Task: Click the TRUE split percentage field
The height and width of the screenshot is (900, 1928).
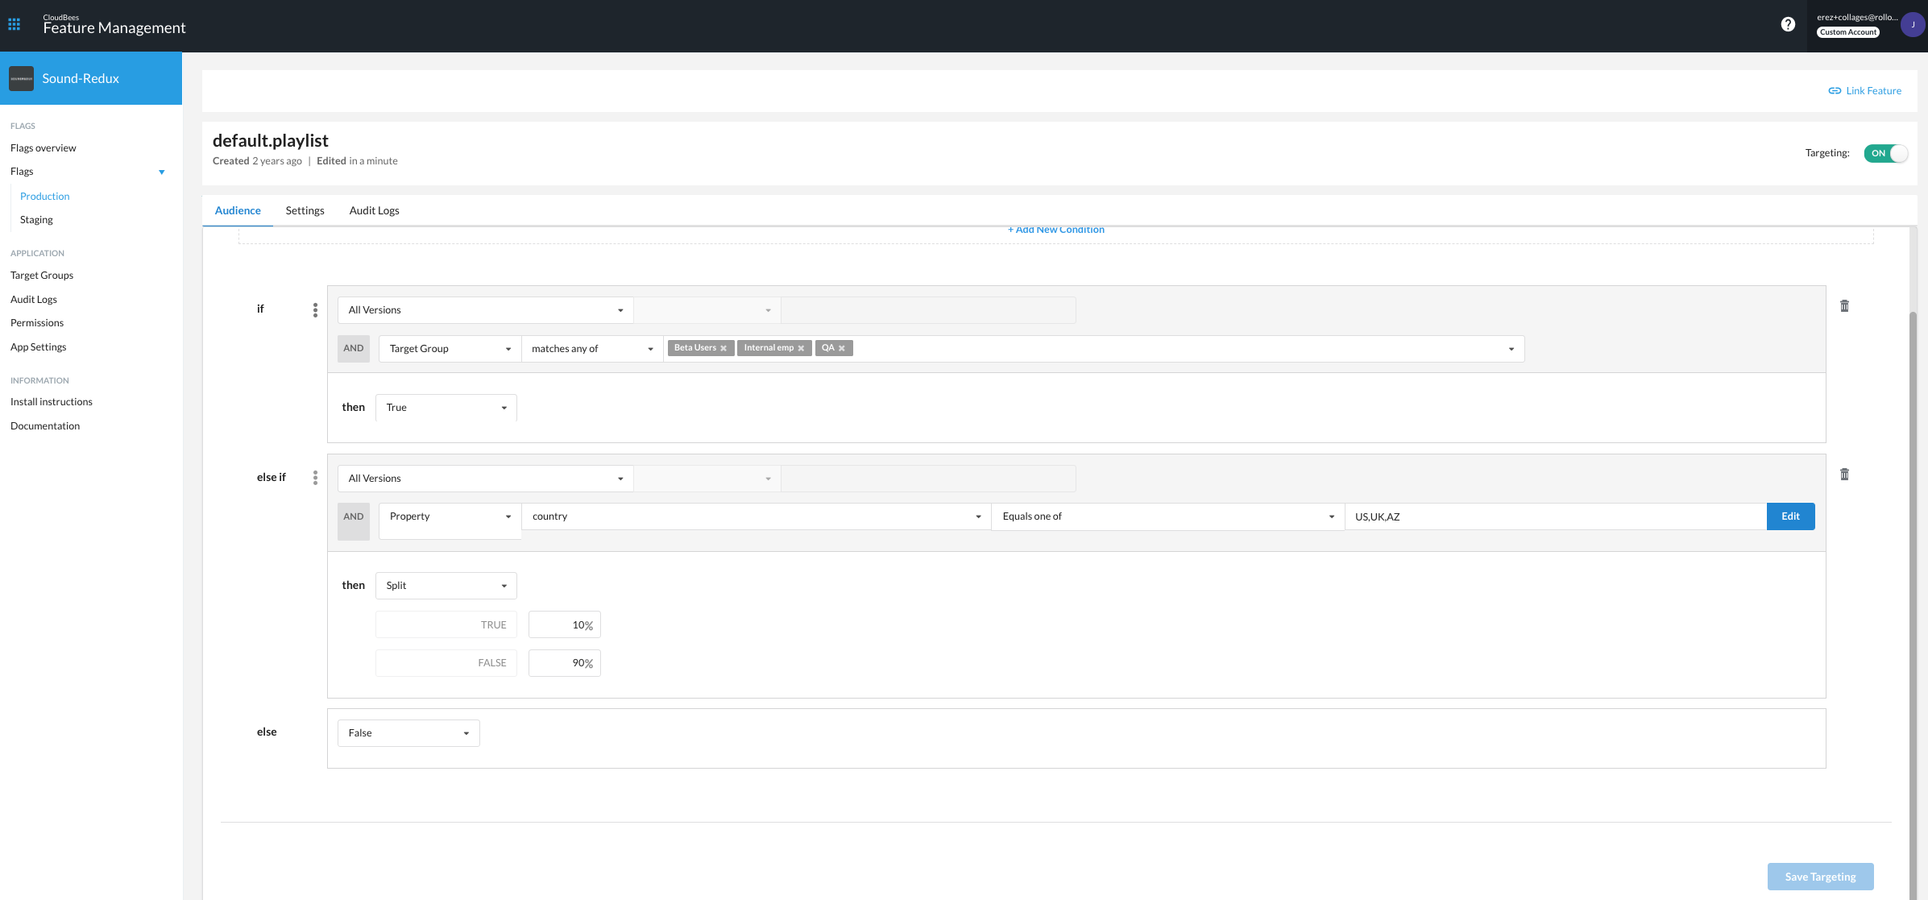Action: [x=564, y=625]
